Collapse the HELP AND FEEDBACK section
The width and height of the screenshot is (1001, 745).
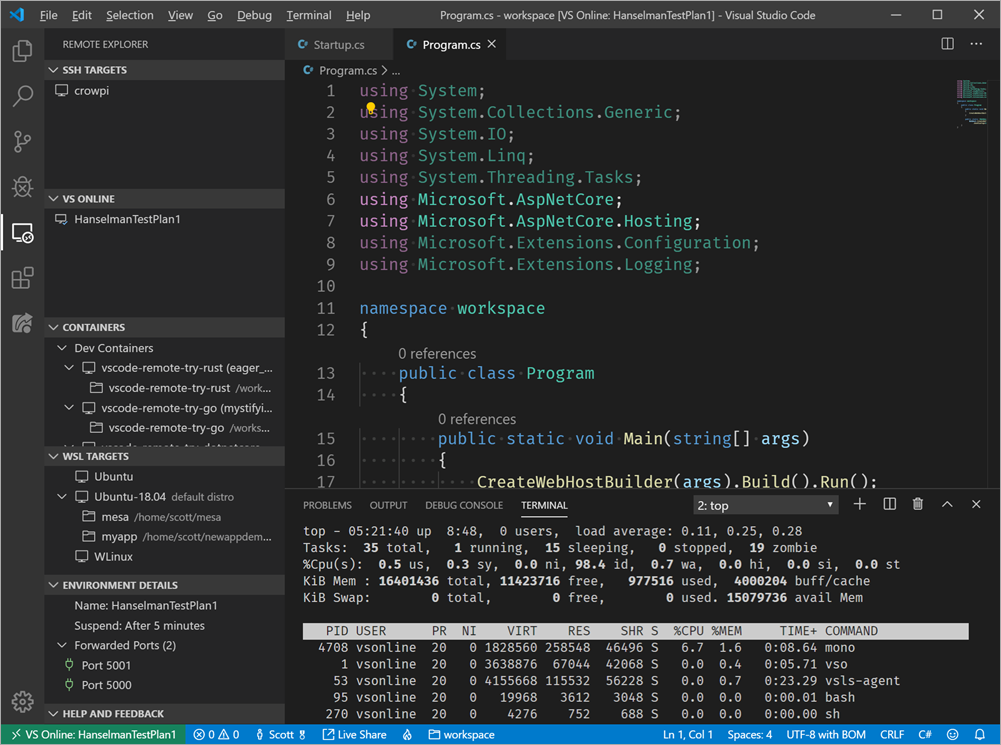(54, 714)
